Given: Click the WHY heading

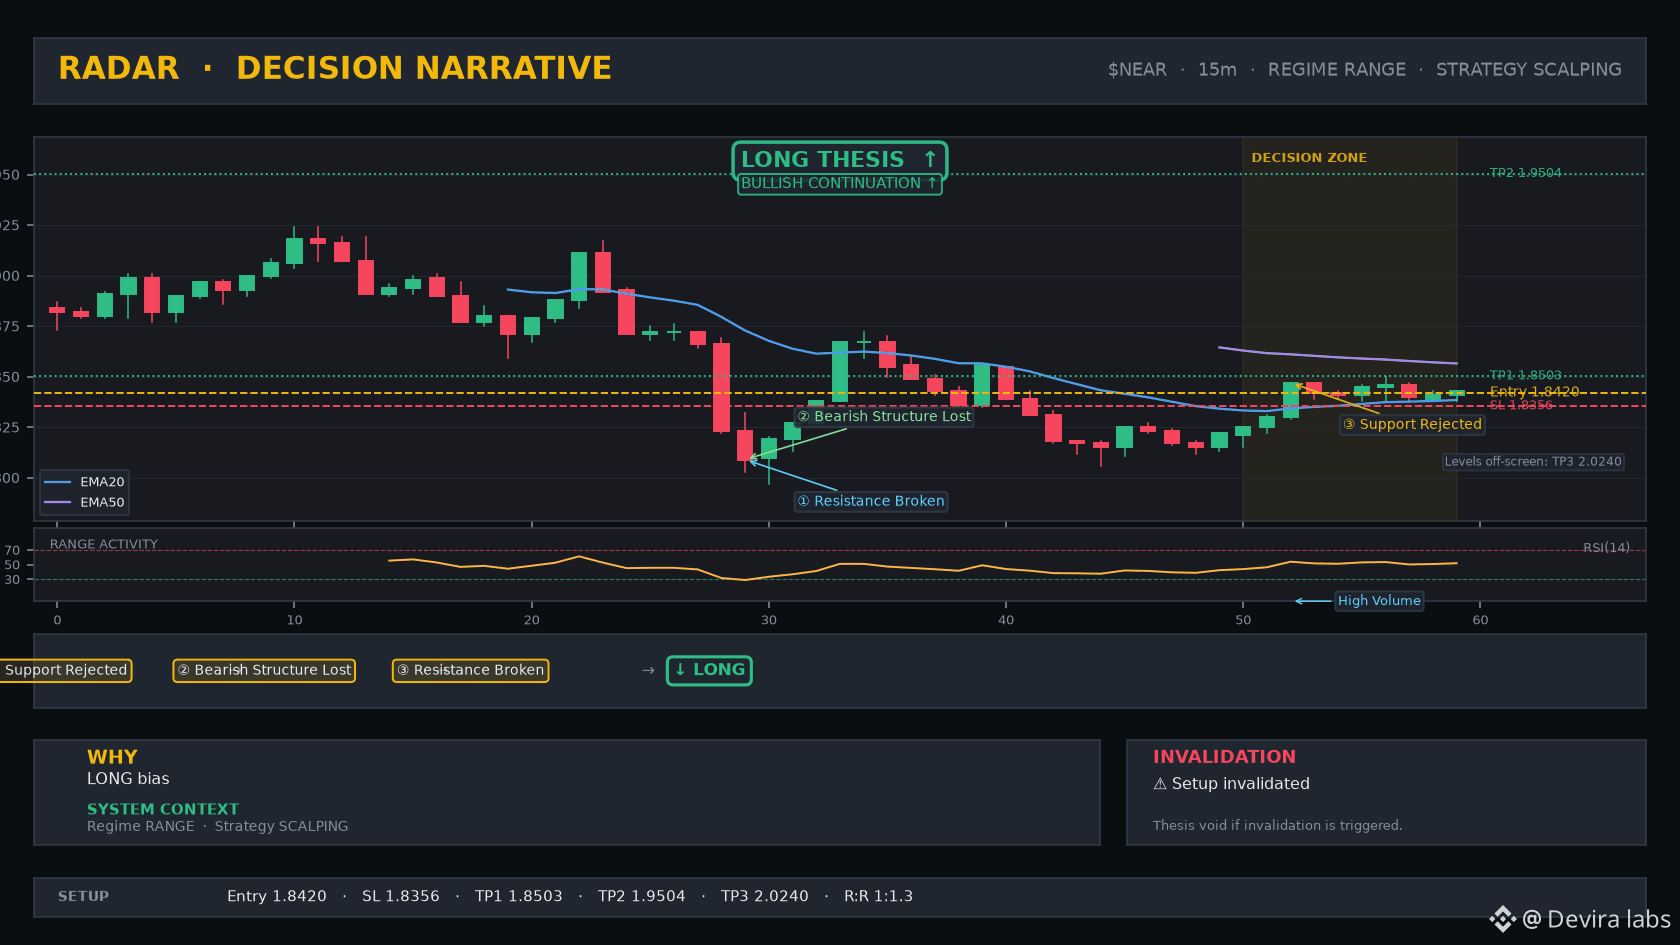Looking at the screenshot, I should 112,757.
